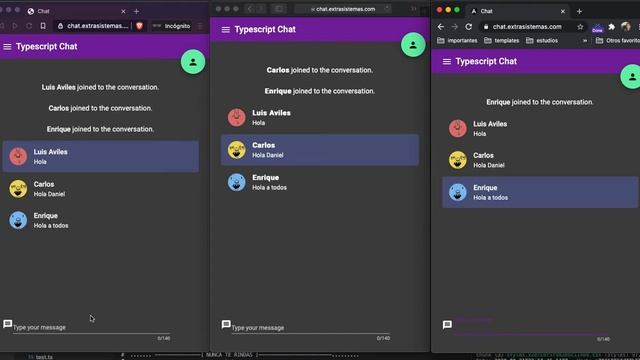
Task: Click Luis Aviles red avatar in right window
Action: pyautogui.click(x=458, y=129)
